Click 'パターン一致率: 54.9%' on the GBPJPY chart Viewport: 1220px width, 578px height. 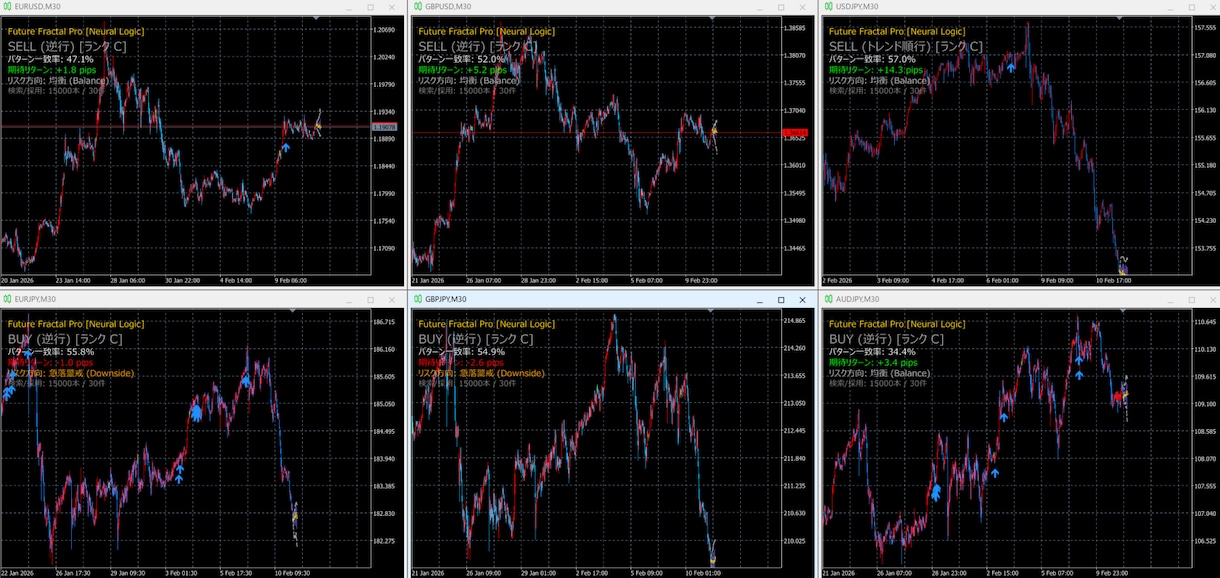[x=462, y=351]
